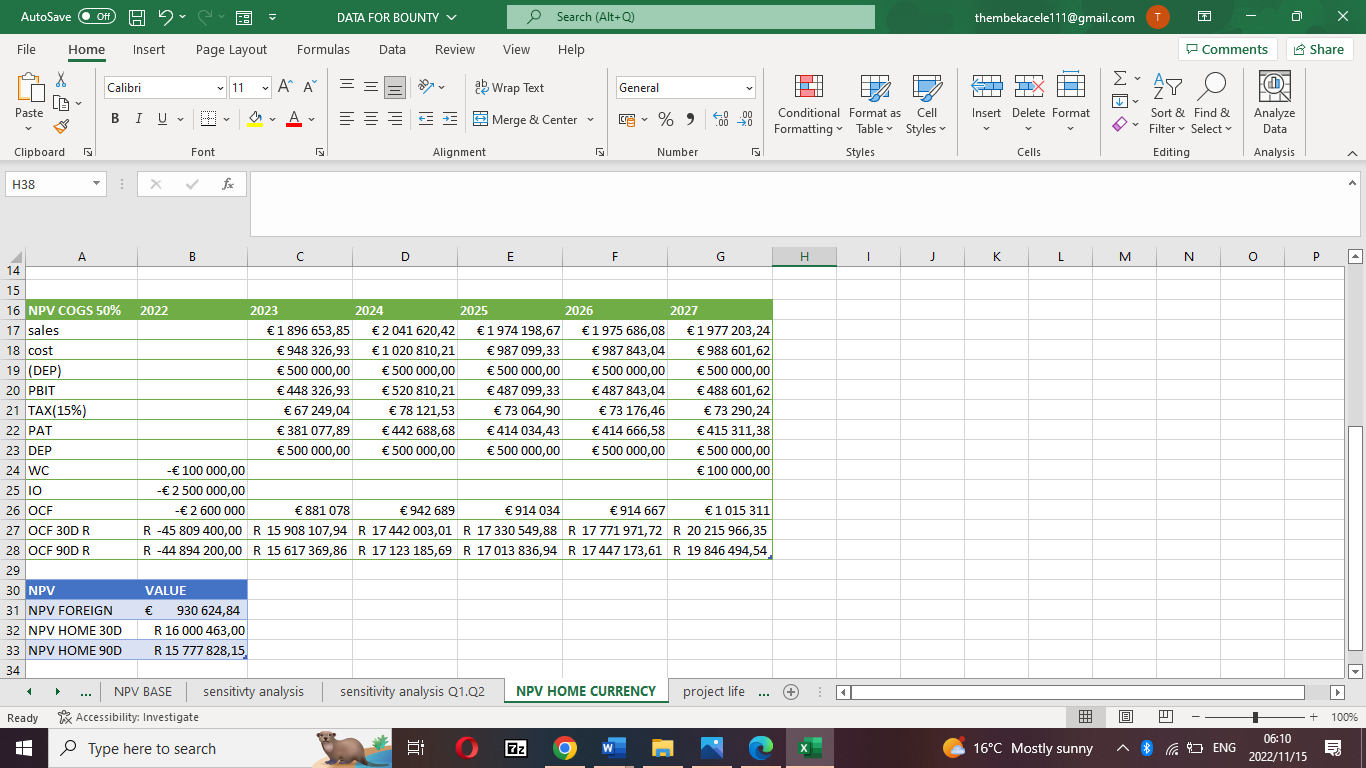Apply Percent Style format
1366x768 pixels.
(x=666, y=119)
